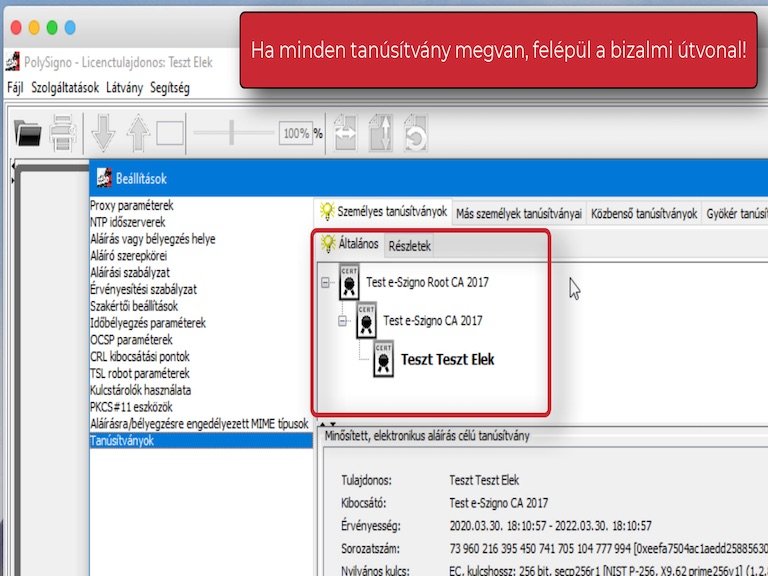Switch to Személyes tanúsítványok tab
The image size is (768, 576).
tap(383, 212)
